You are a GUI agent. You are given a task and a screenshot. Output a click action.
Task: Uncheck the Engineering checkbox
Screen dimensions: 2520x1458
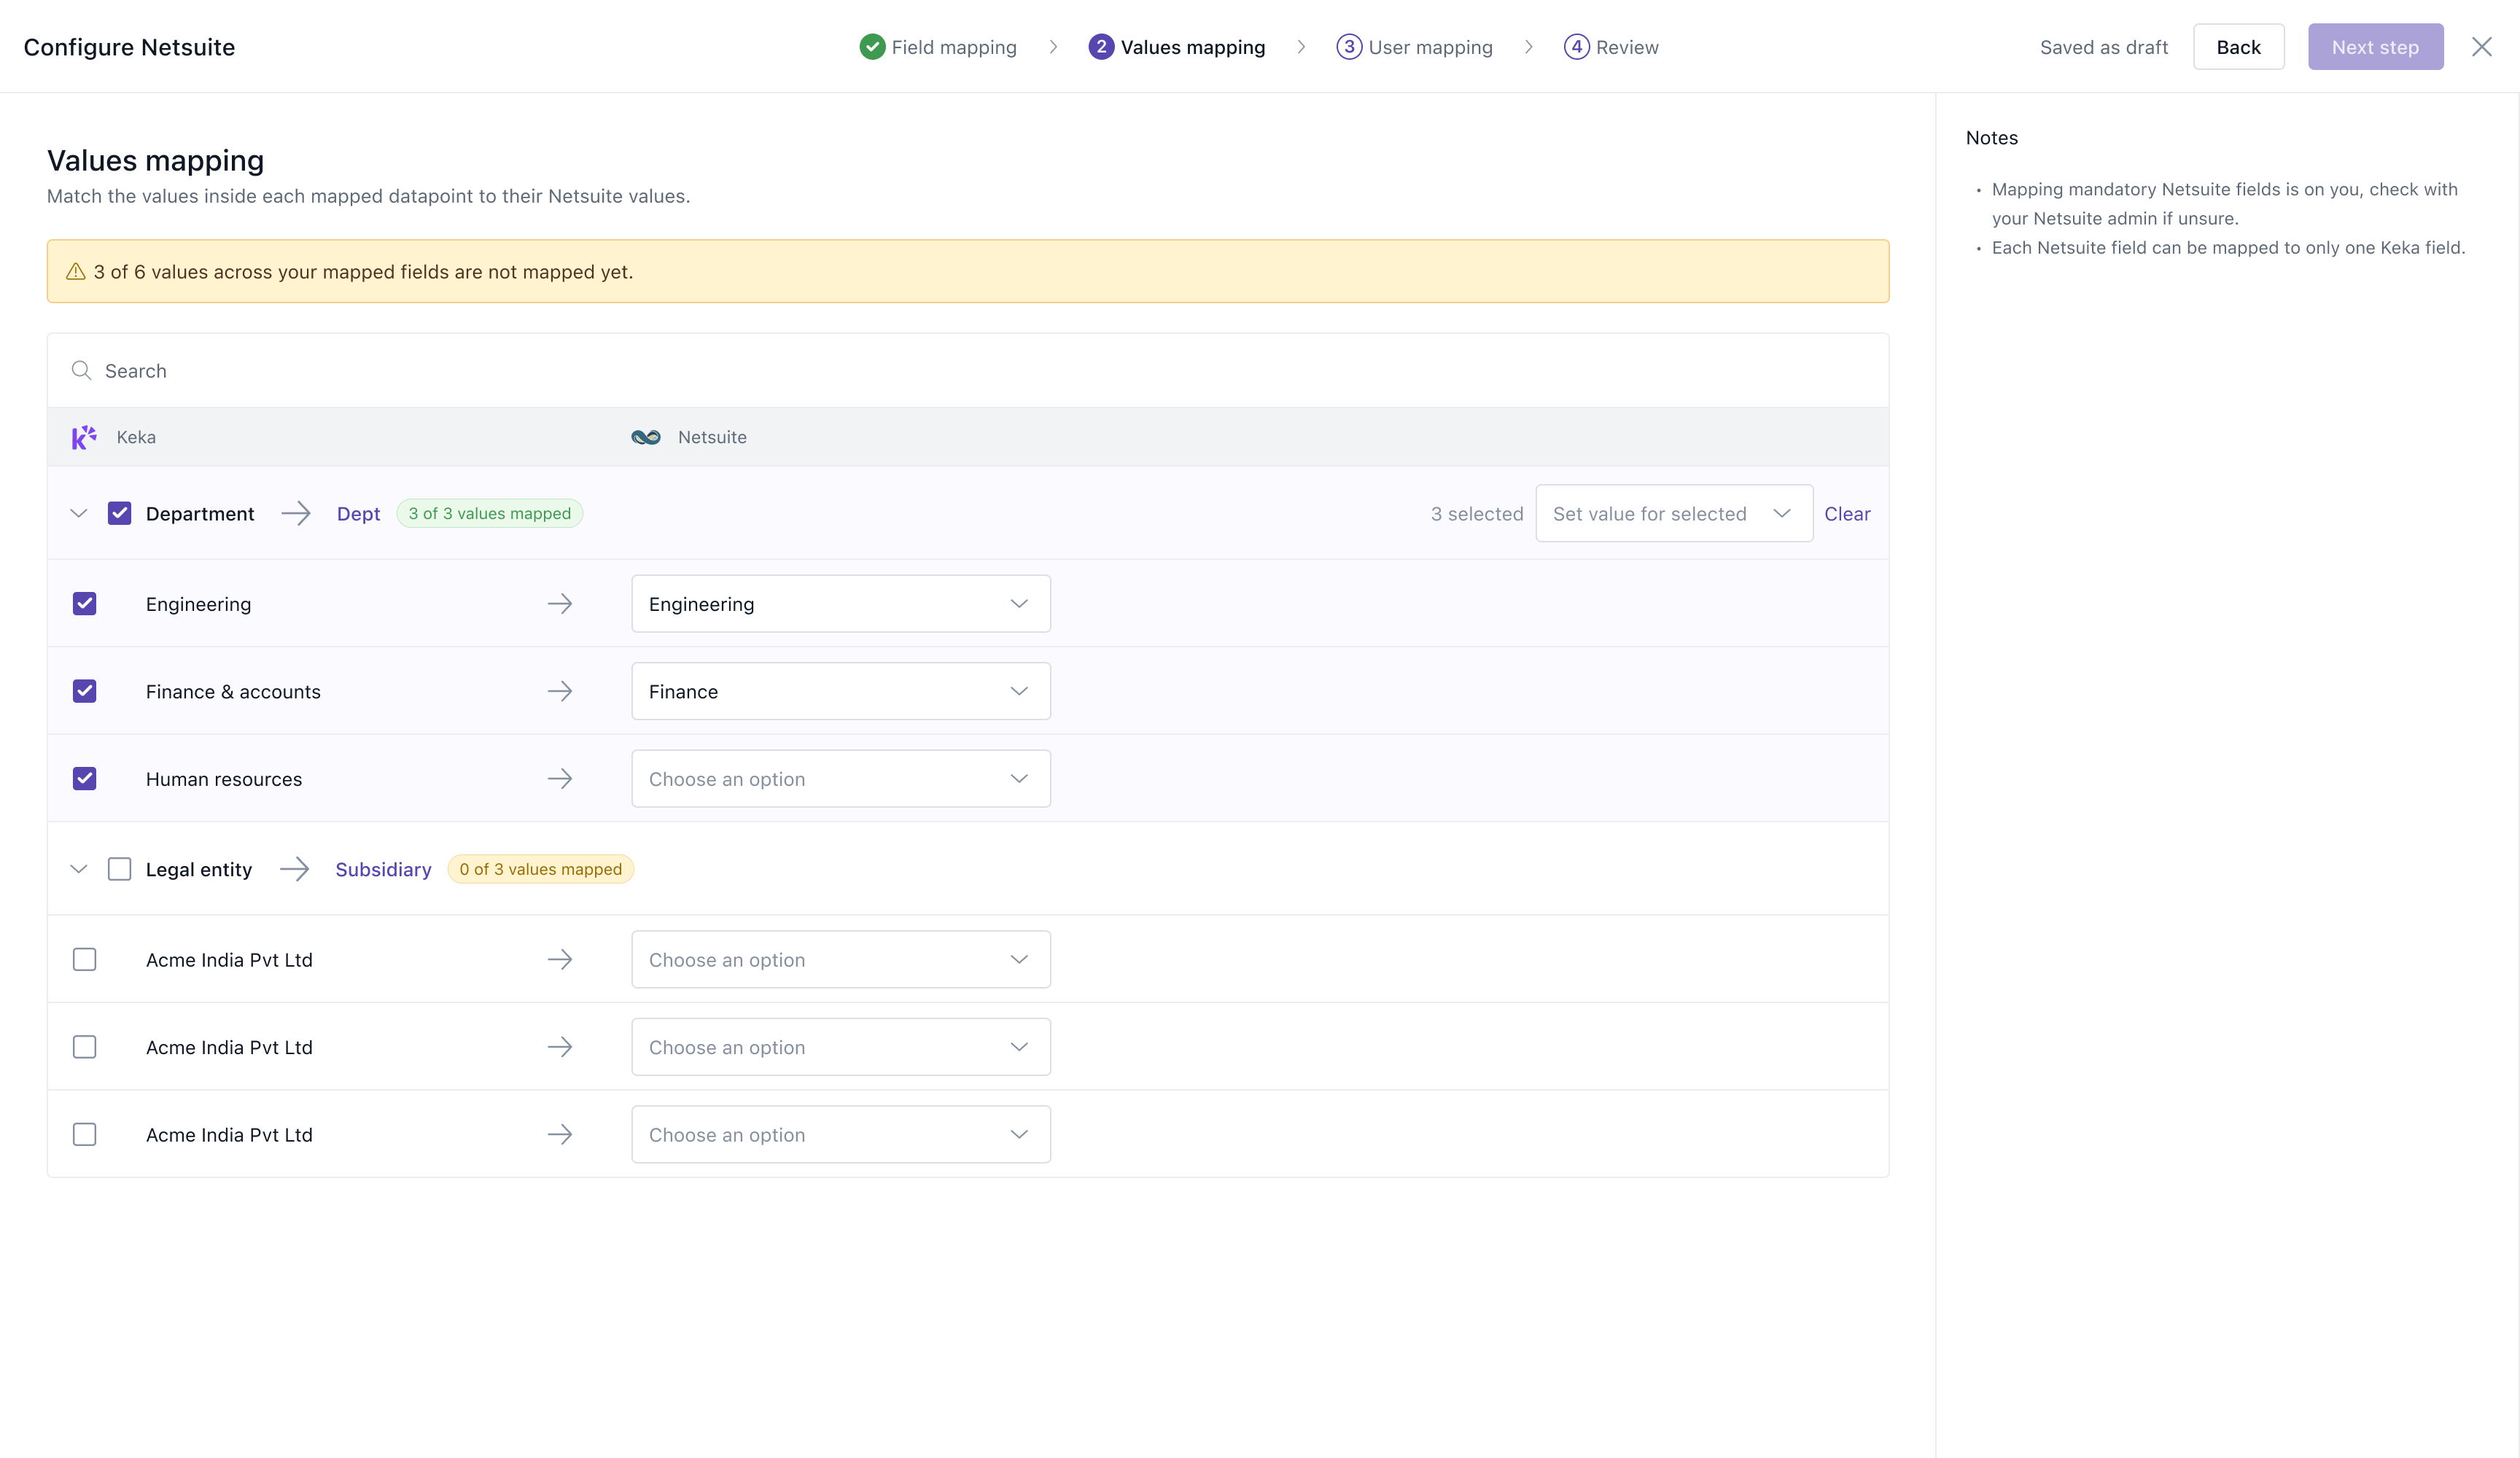pos(85,603)
